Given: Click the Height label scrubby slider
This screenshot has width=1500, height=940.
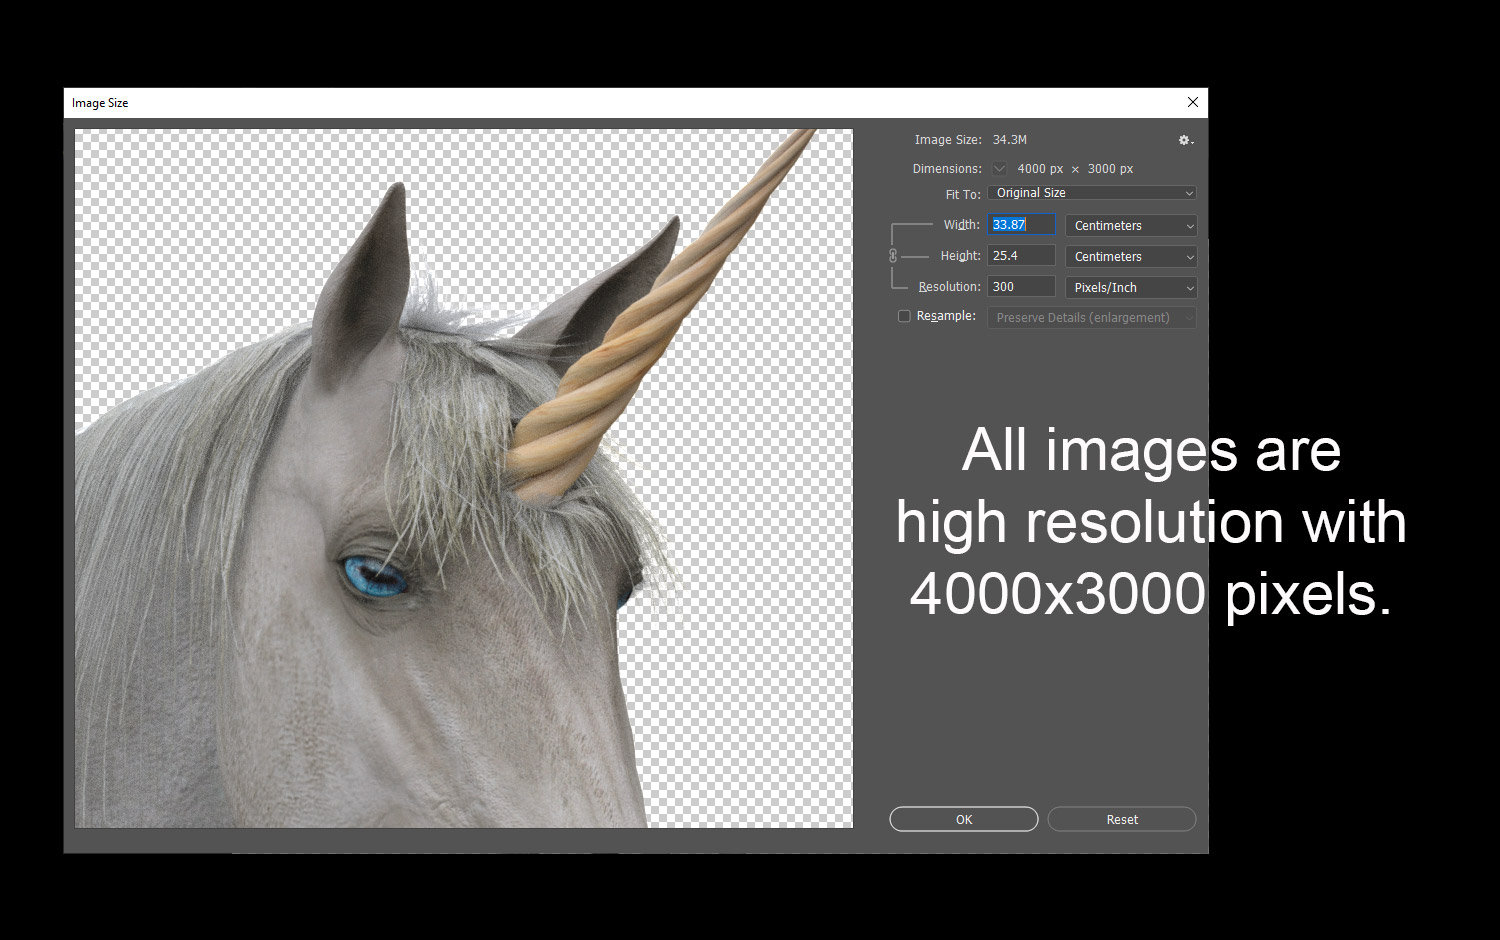Looking at the screenshot, I should pos(959,255).
